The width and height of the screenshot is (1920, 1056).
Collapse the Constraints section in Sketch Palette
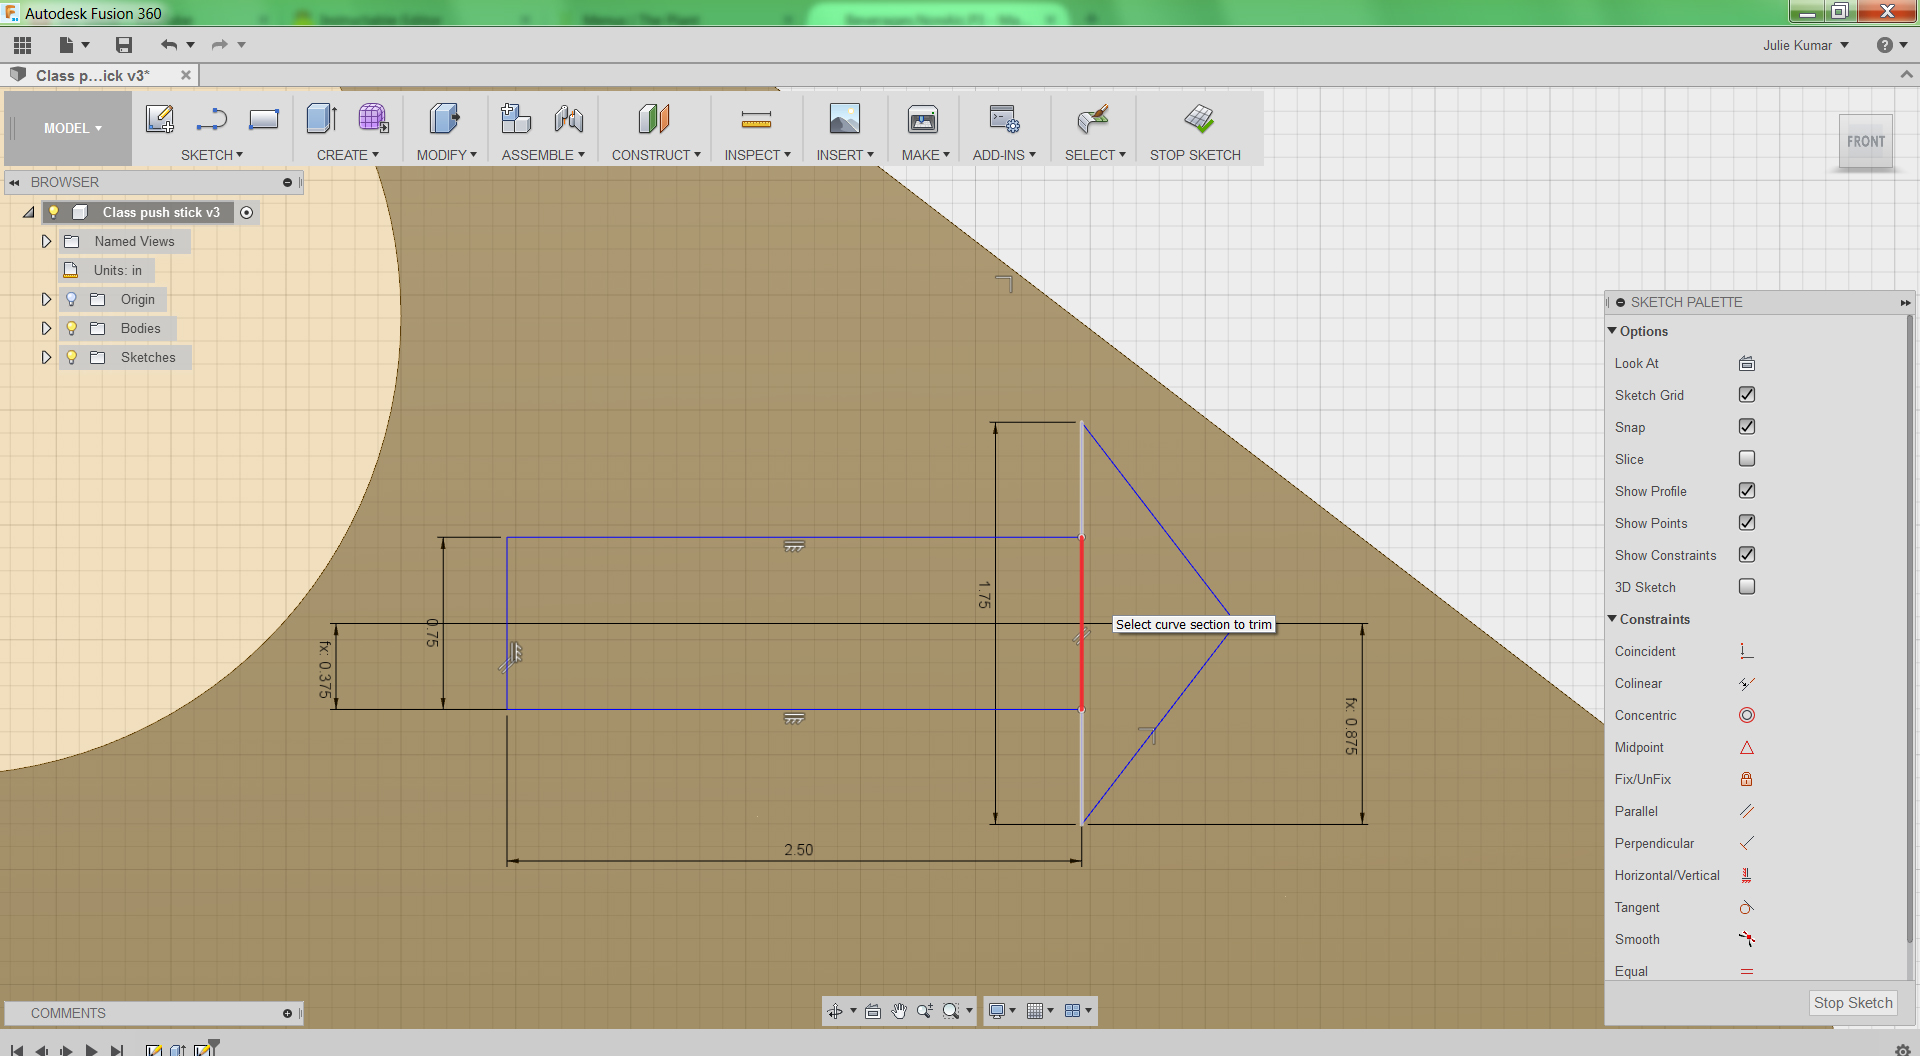coord(1612,619)
